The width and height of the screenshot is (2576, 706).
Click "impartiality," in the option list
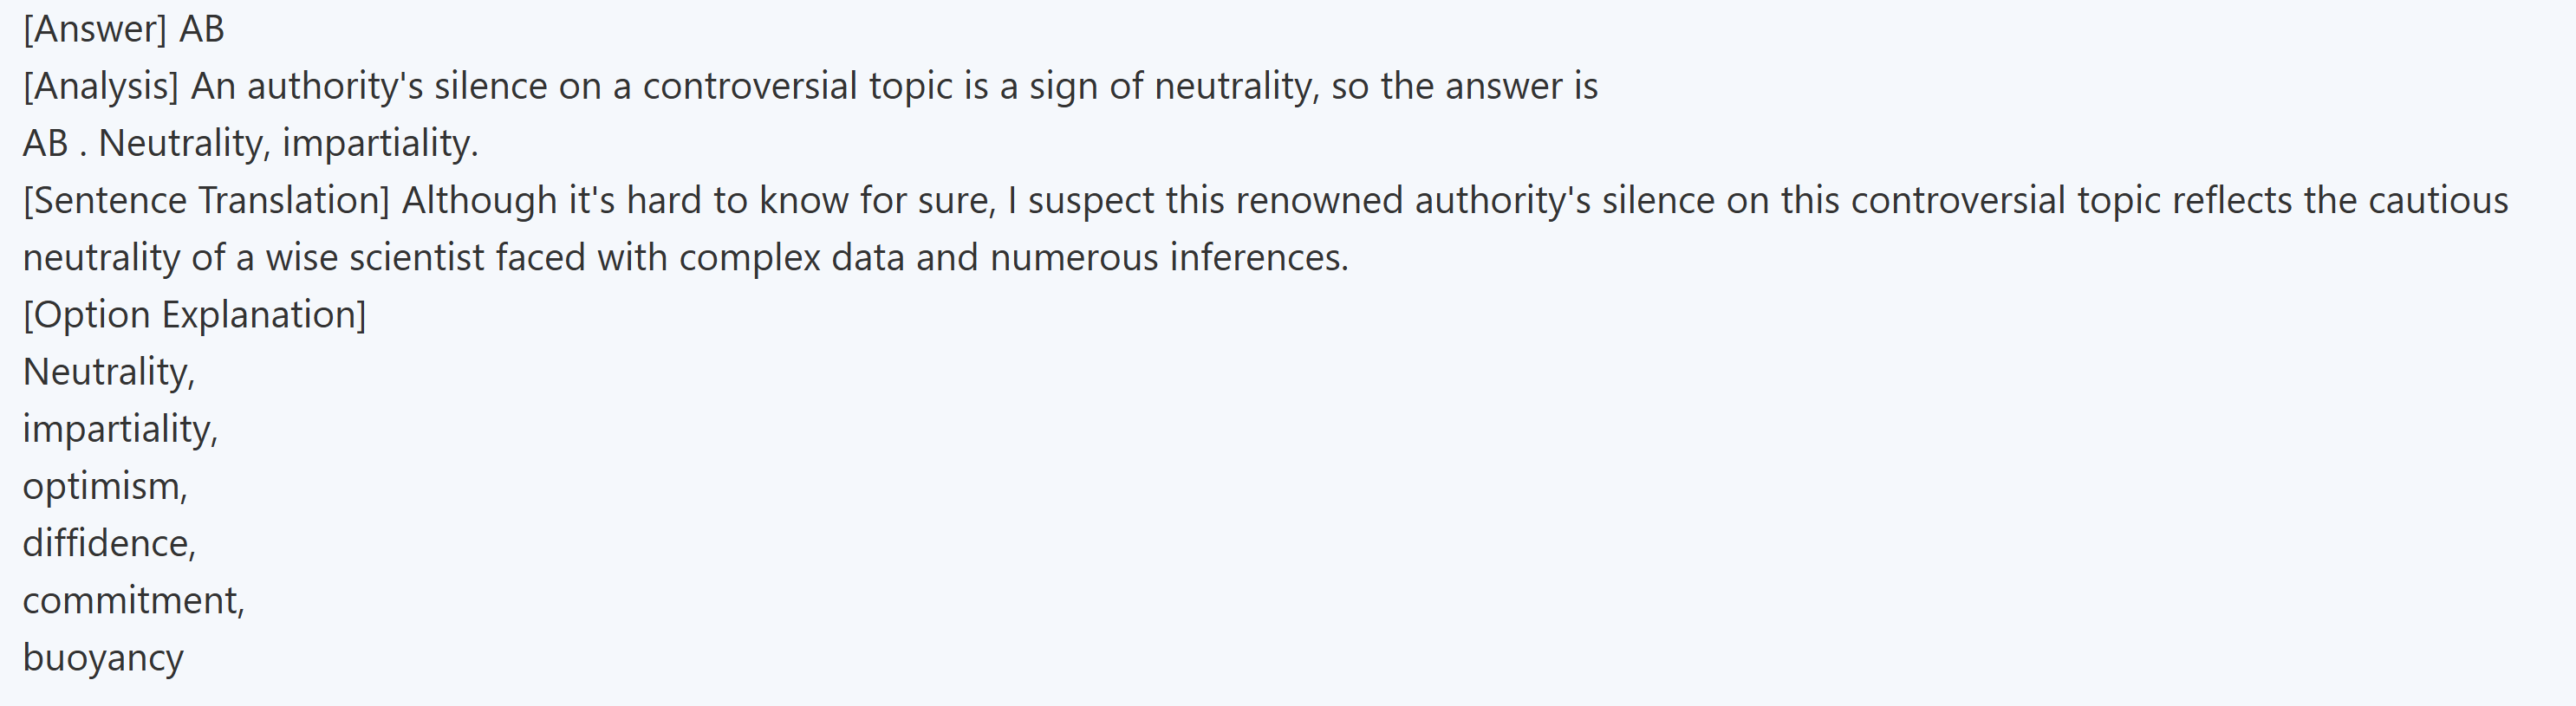pyautogui.click(x=120, y=429)
